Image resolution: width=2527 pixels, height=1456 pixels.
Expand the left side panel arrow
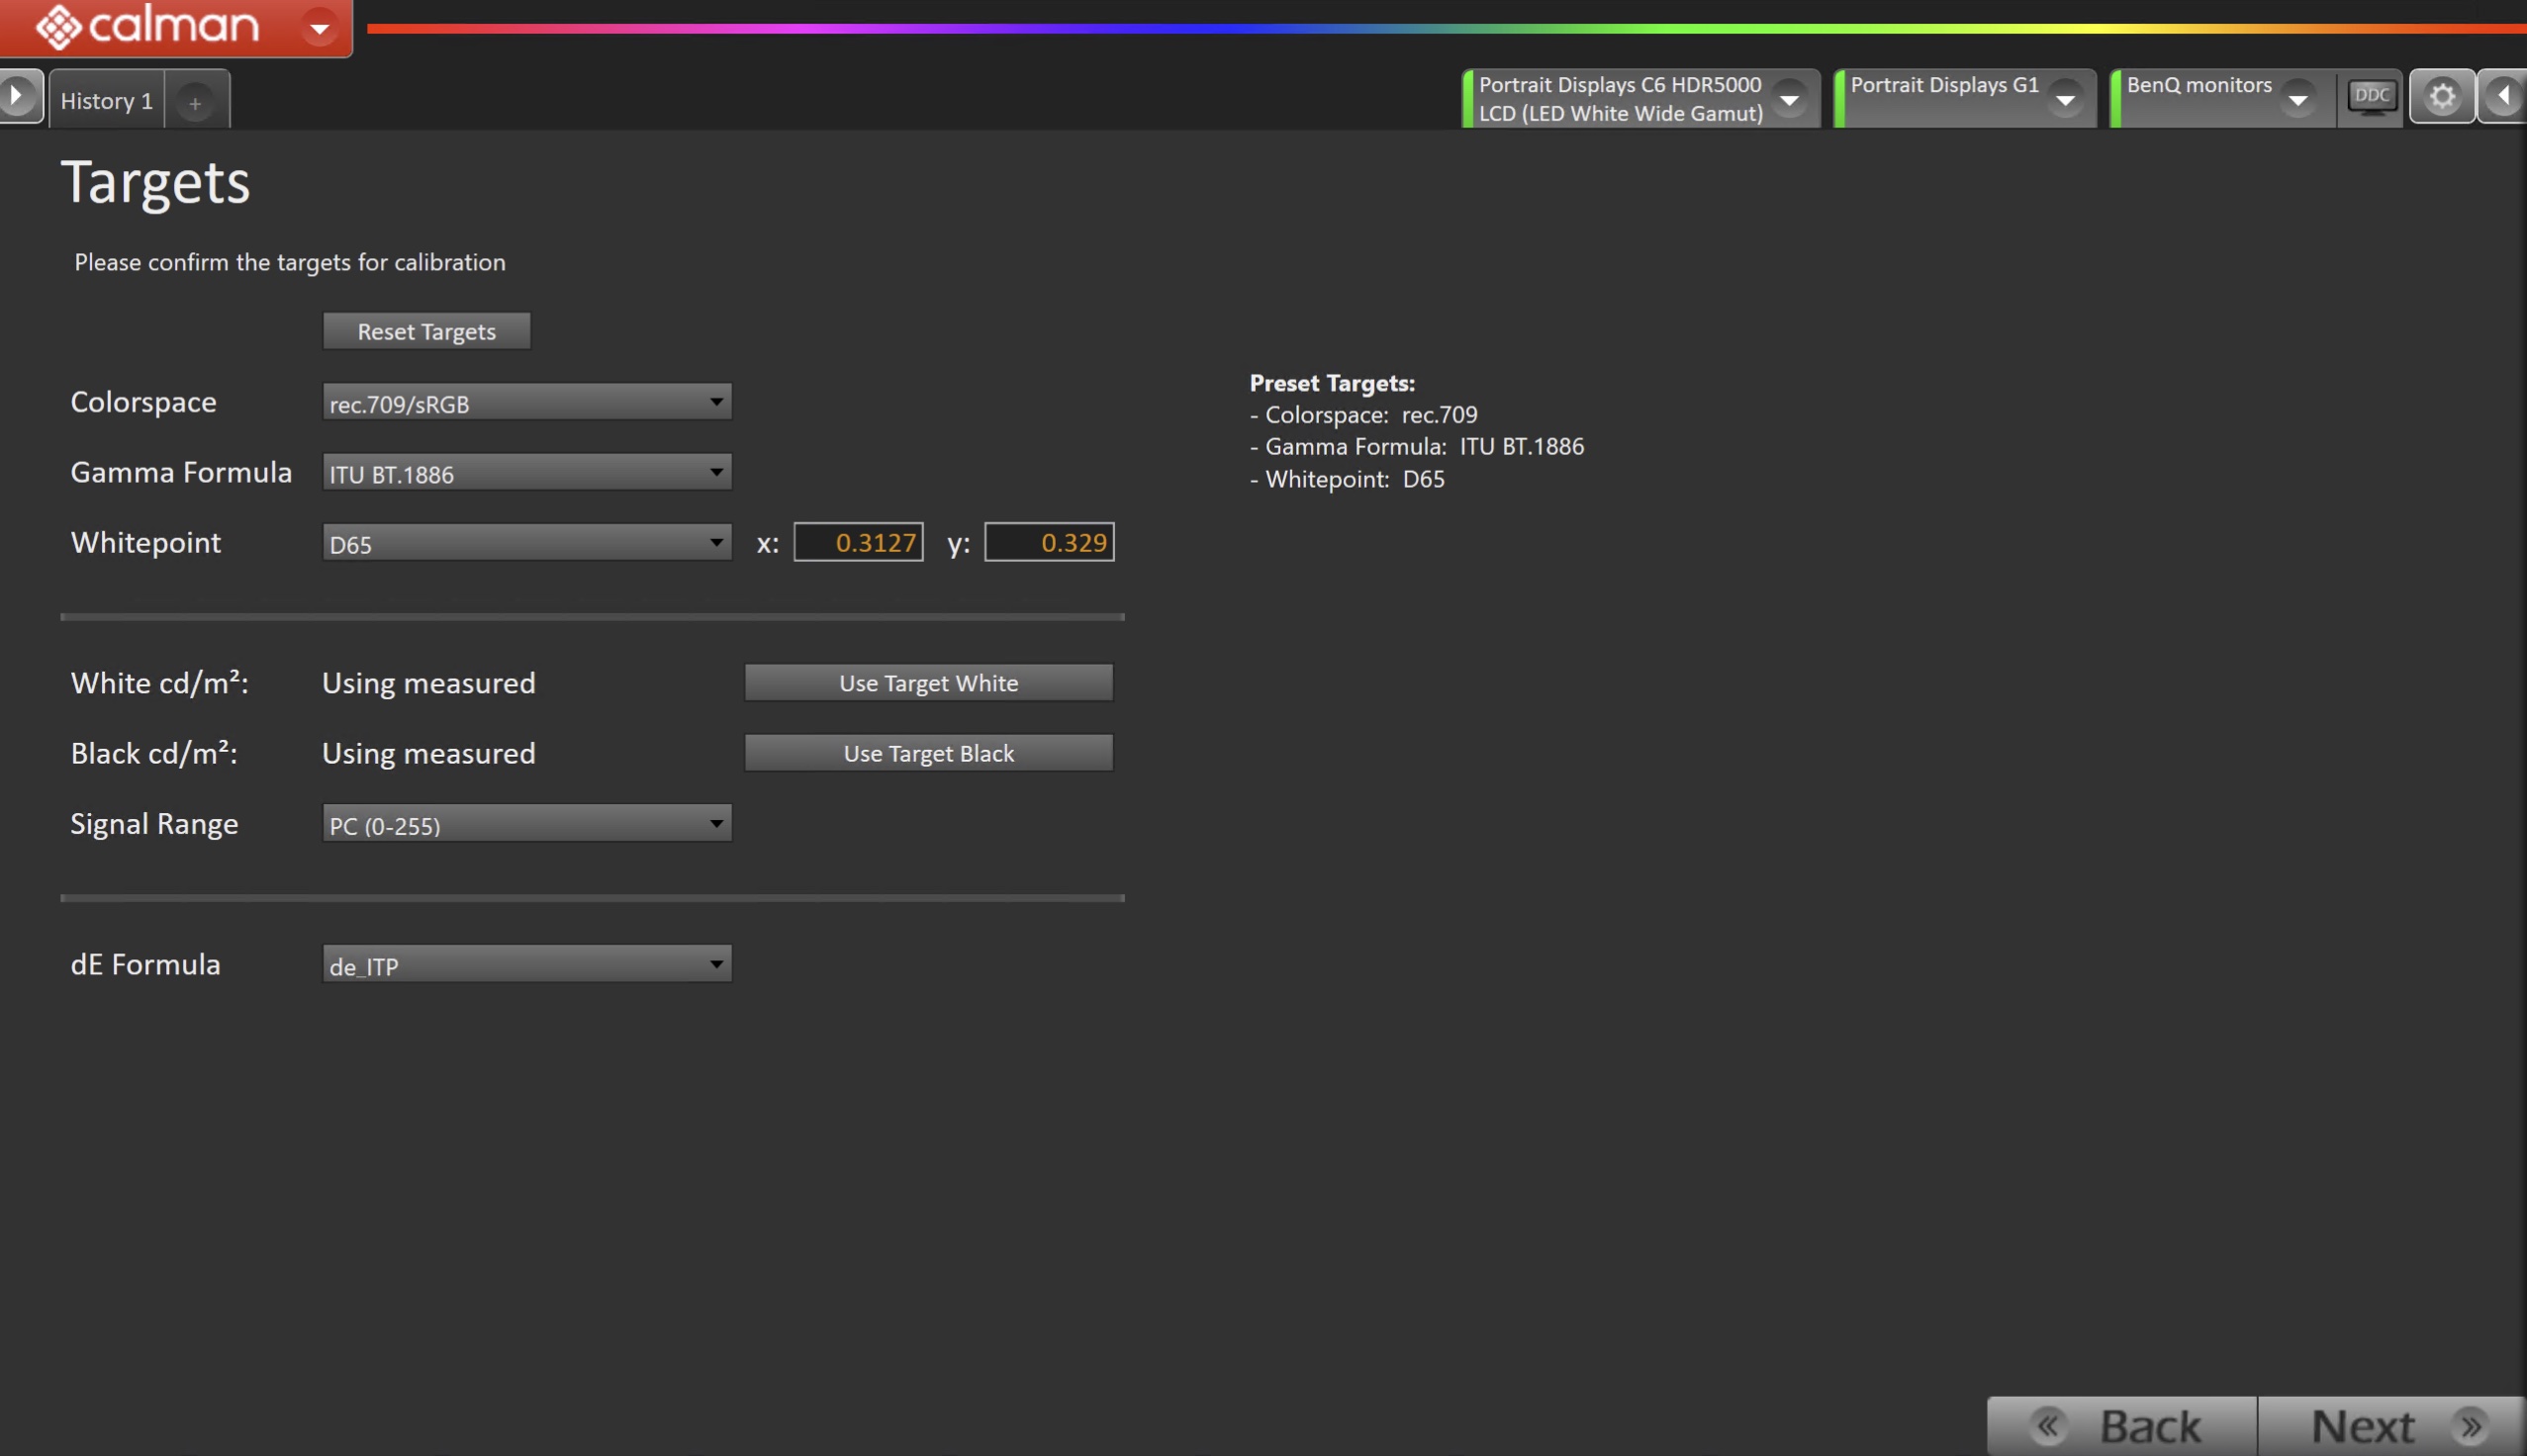click(17, 96)
